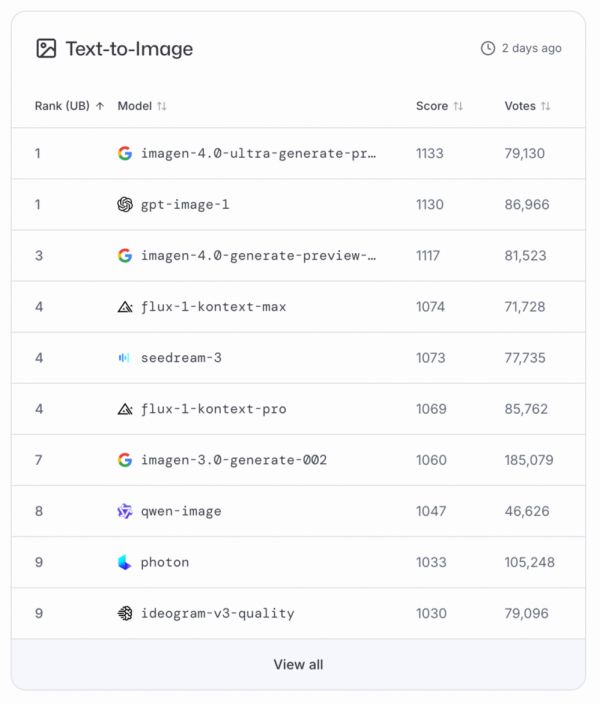Click Google logo beside imagen-3.0-generate-002
This screenshot has height=703, width=600.
125,460
